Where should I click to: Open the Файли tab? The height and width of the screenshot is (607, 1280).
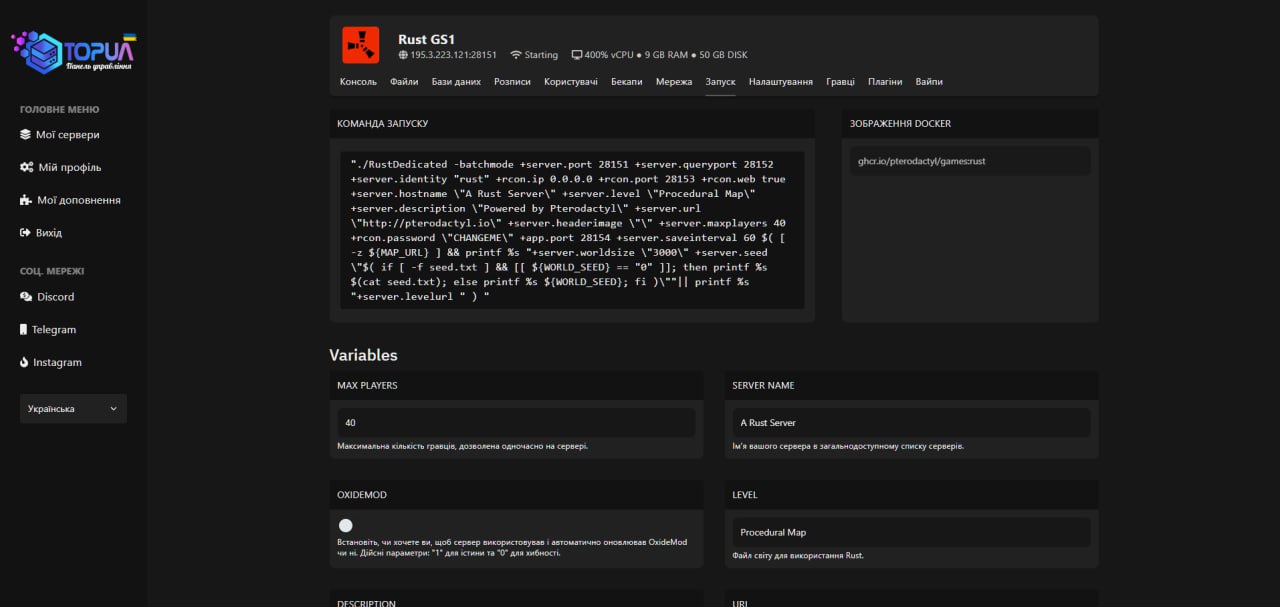[404, 82]
